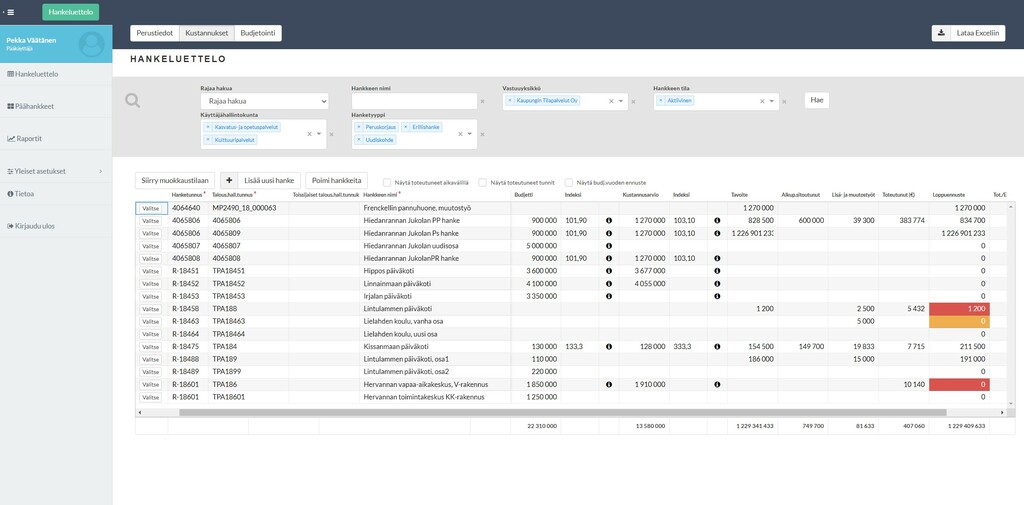Select the Perustiedot tab

click(x=155, y=33)
